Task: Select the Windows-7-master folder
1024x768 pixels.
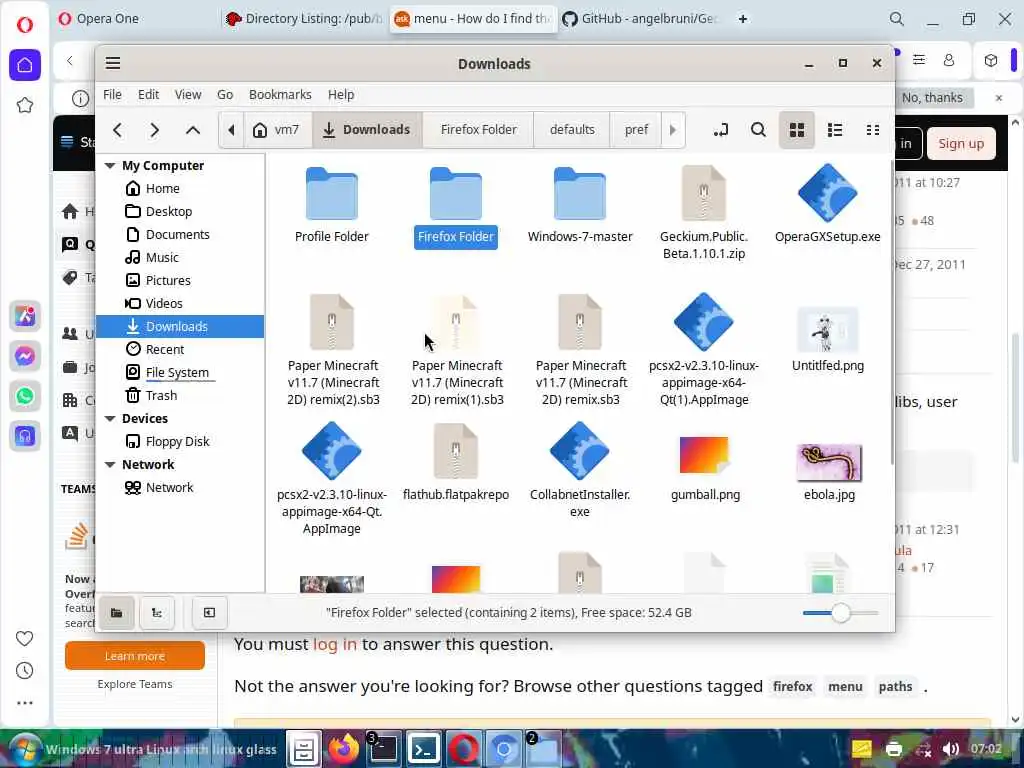Action: coord(580,195)
